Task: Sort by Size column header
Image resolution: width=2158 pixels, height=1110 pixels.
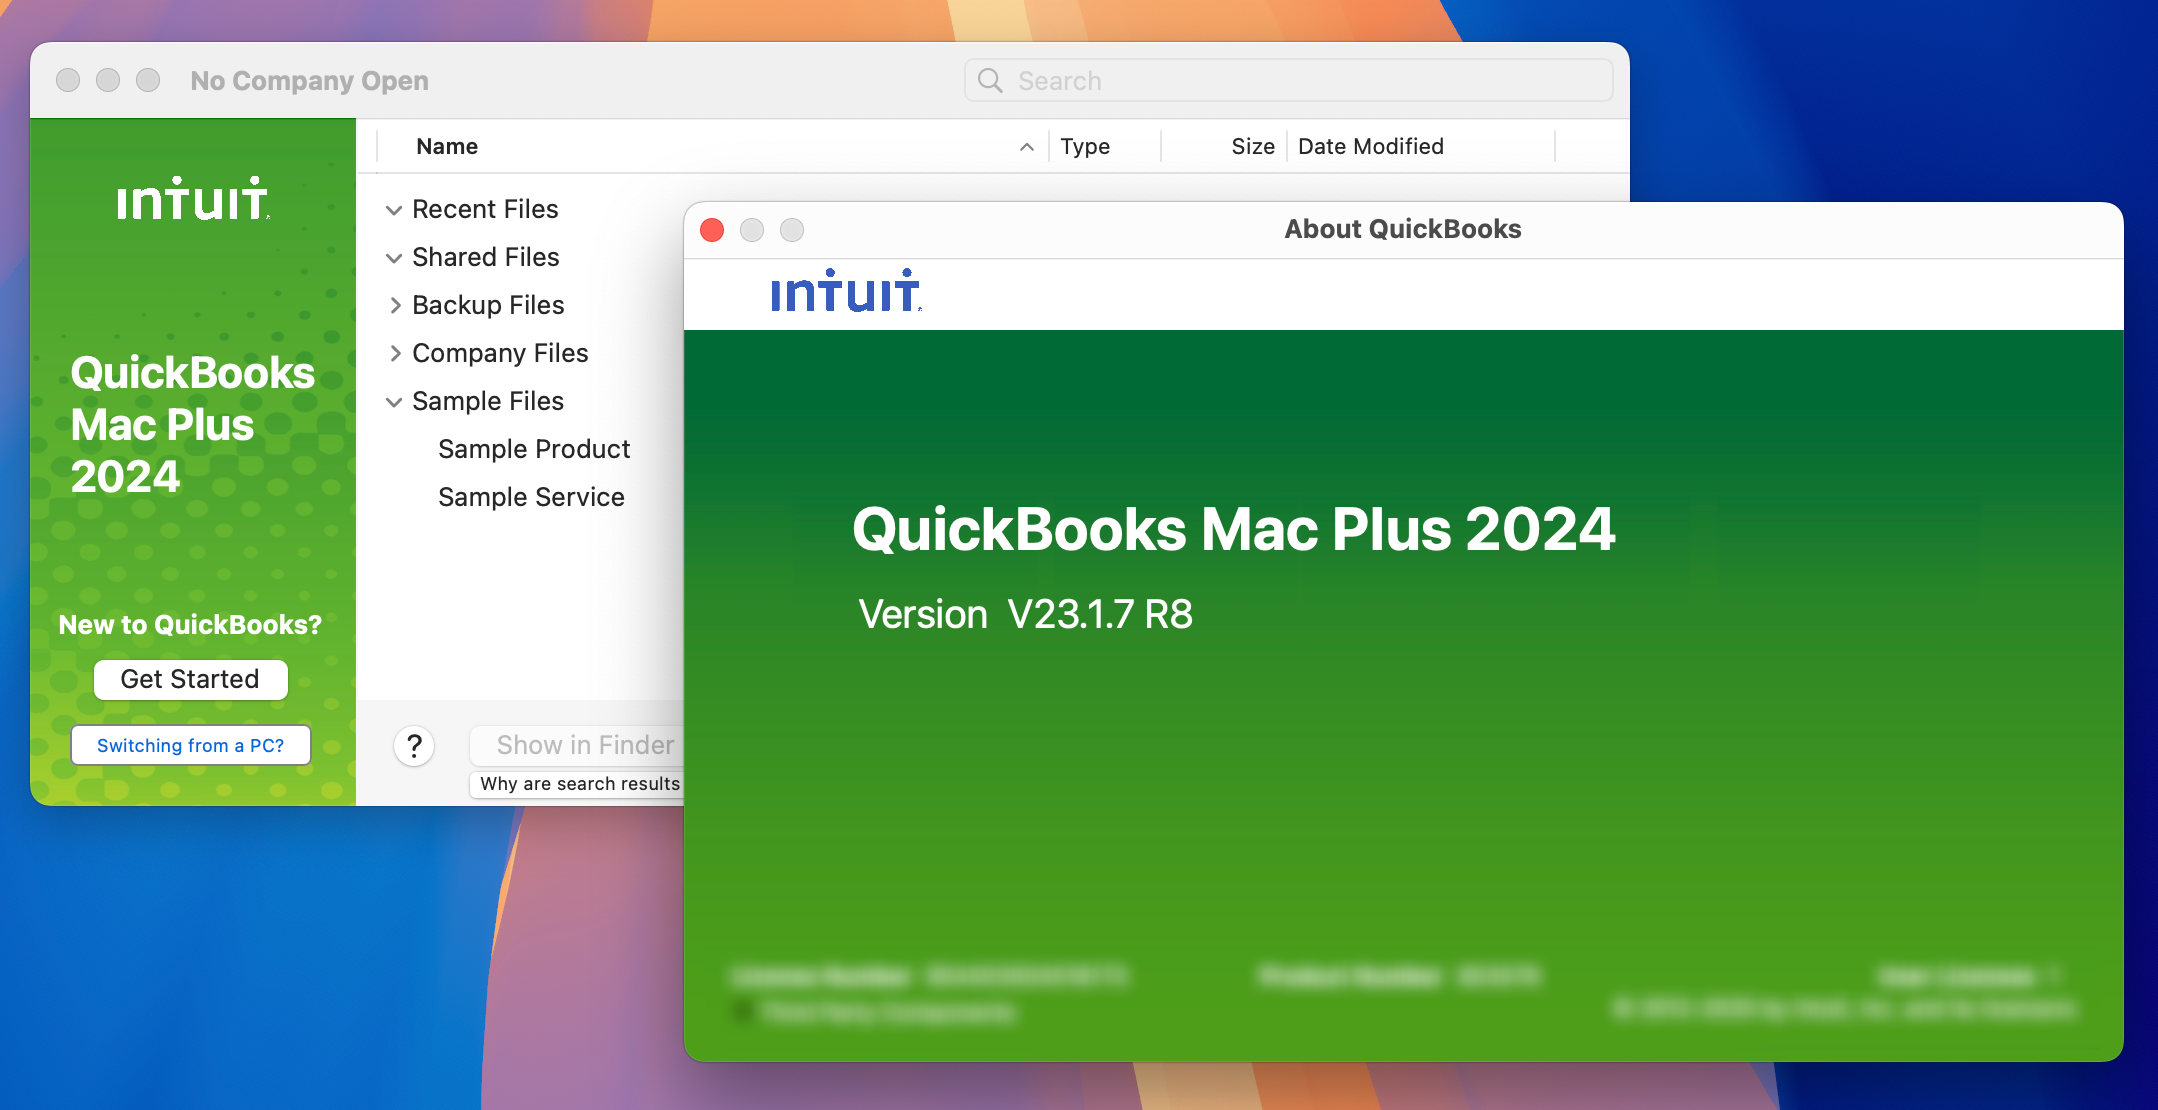Action: point(1253,147)
